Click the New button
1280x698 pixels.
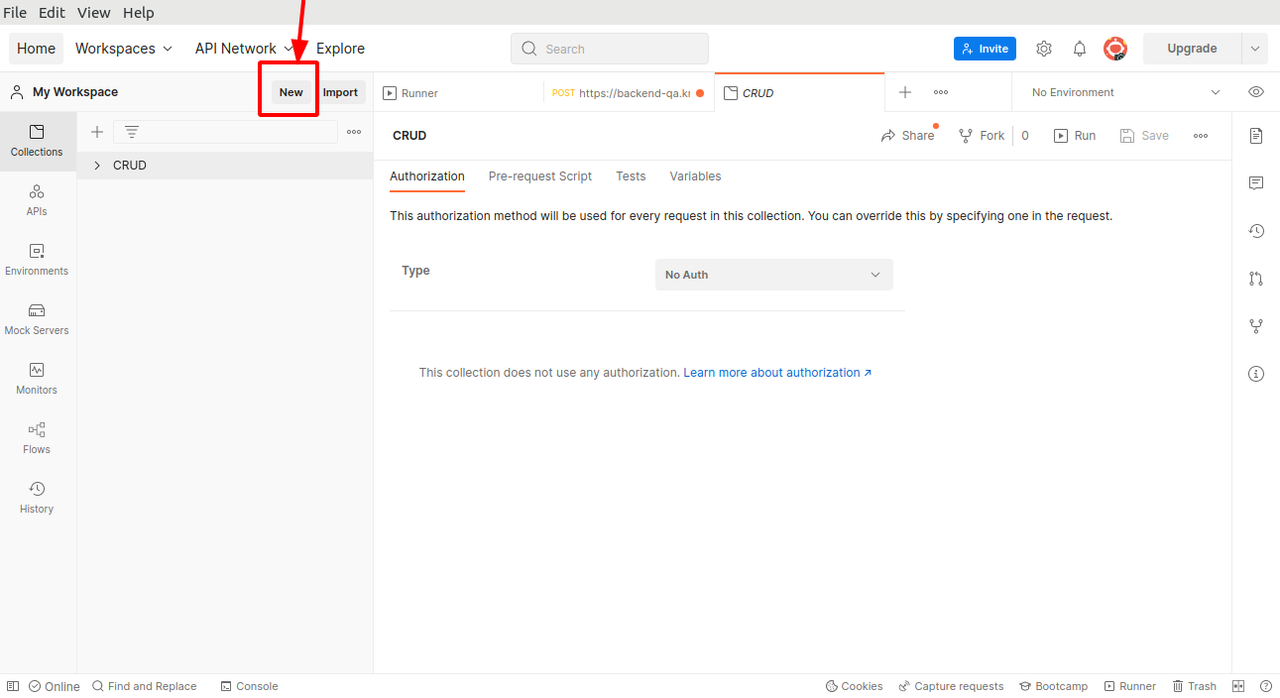[x=291, y=92]
